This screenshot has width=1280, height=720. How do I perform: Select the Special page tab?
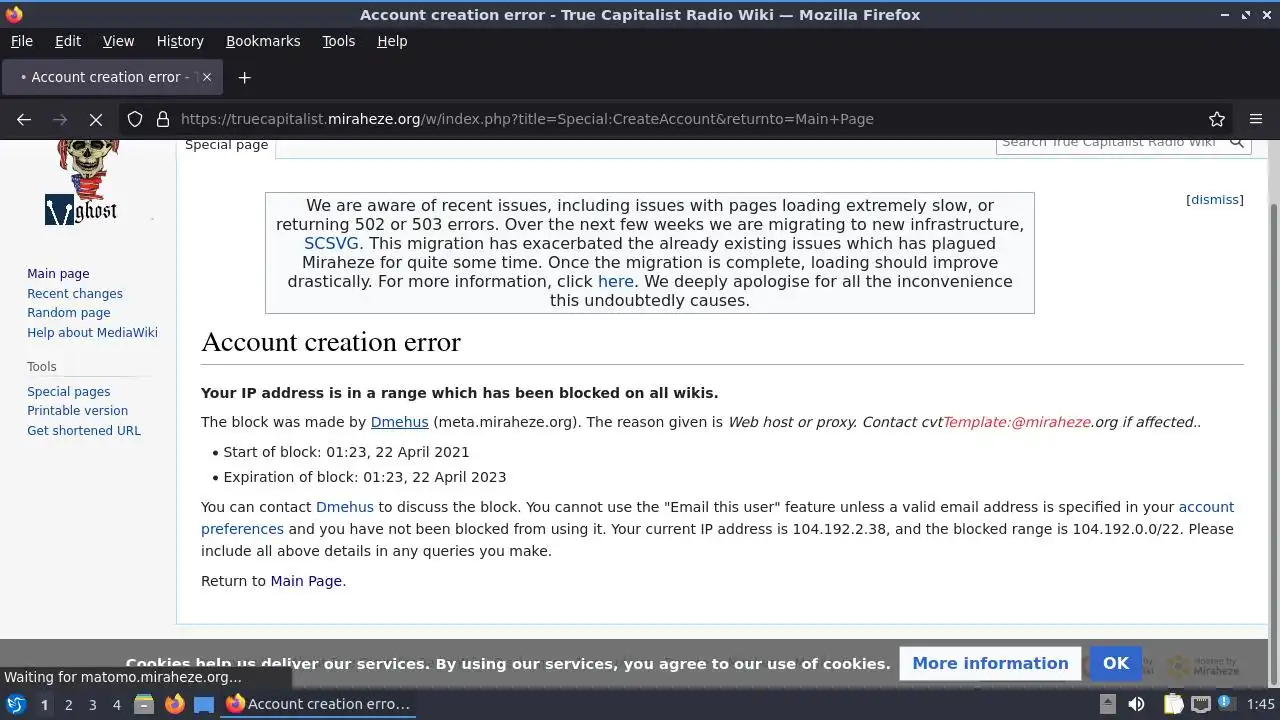226,145
